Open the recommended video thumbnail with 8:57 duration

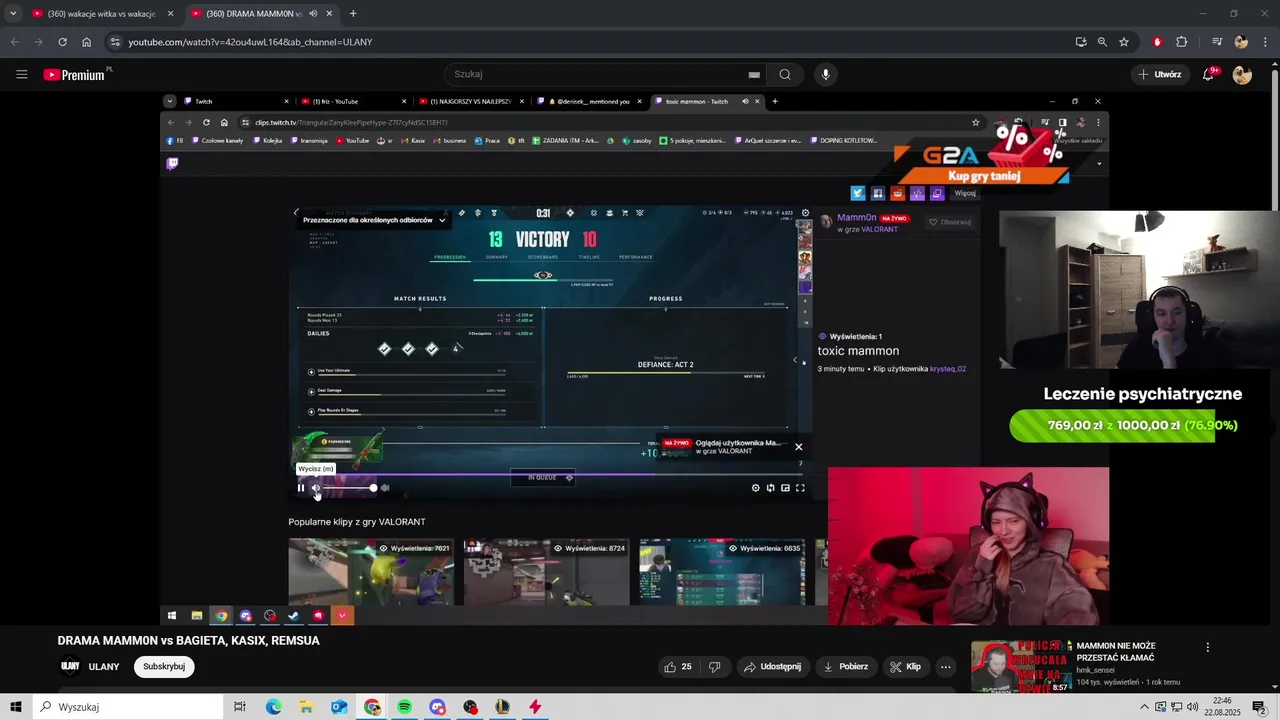coord(1020,666)
